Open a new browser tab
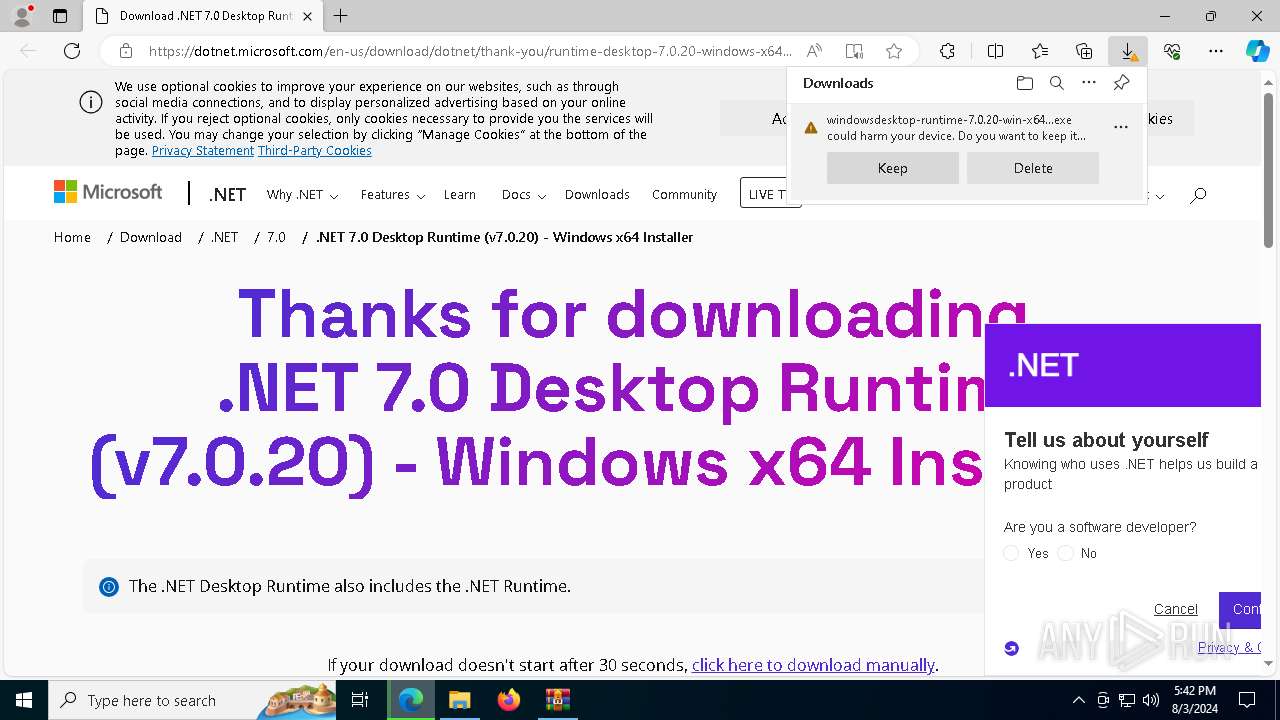1280x720 pixels. point(341,16)
